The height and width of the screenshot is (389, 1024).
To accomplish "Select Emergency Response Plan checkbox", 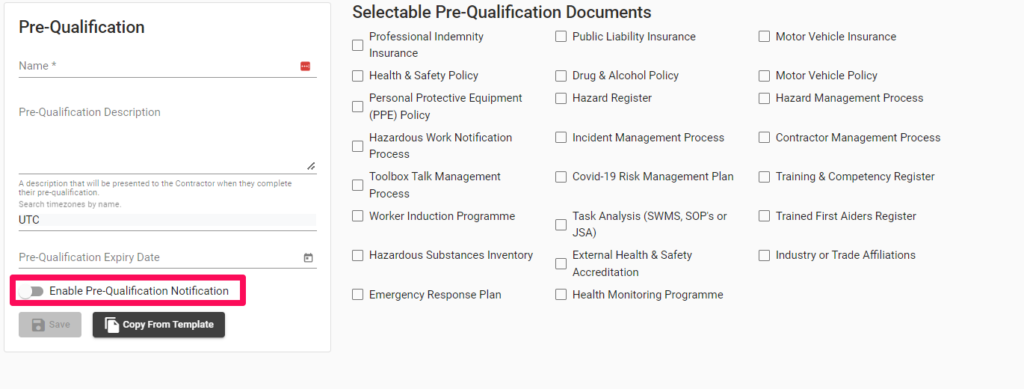I will coord(357,295).
